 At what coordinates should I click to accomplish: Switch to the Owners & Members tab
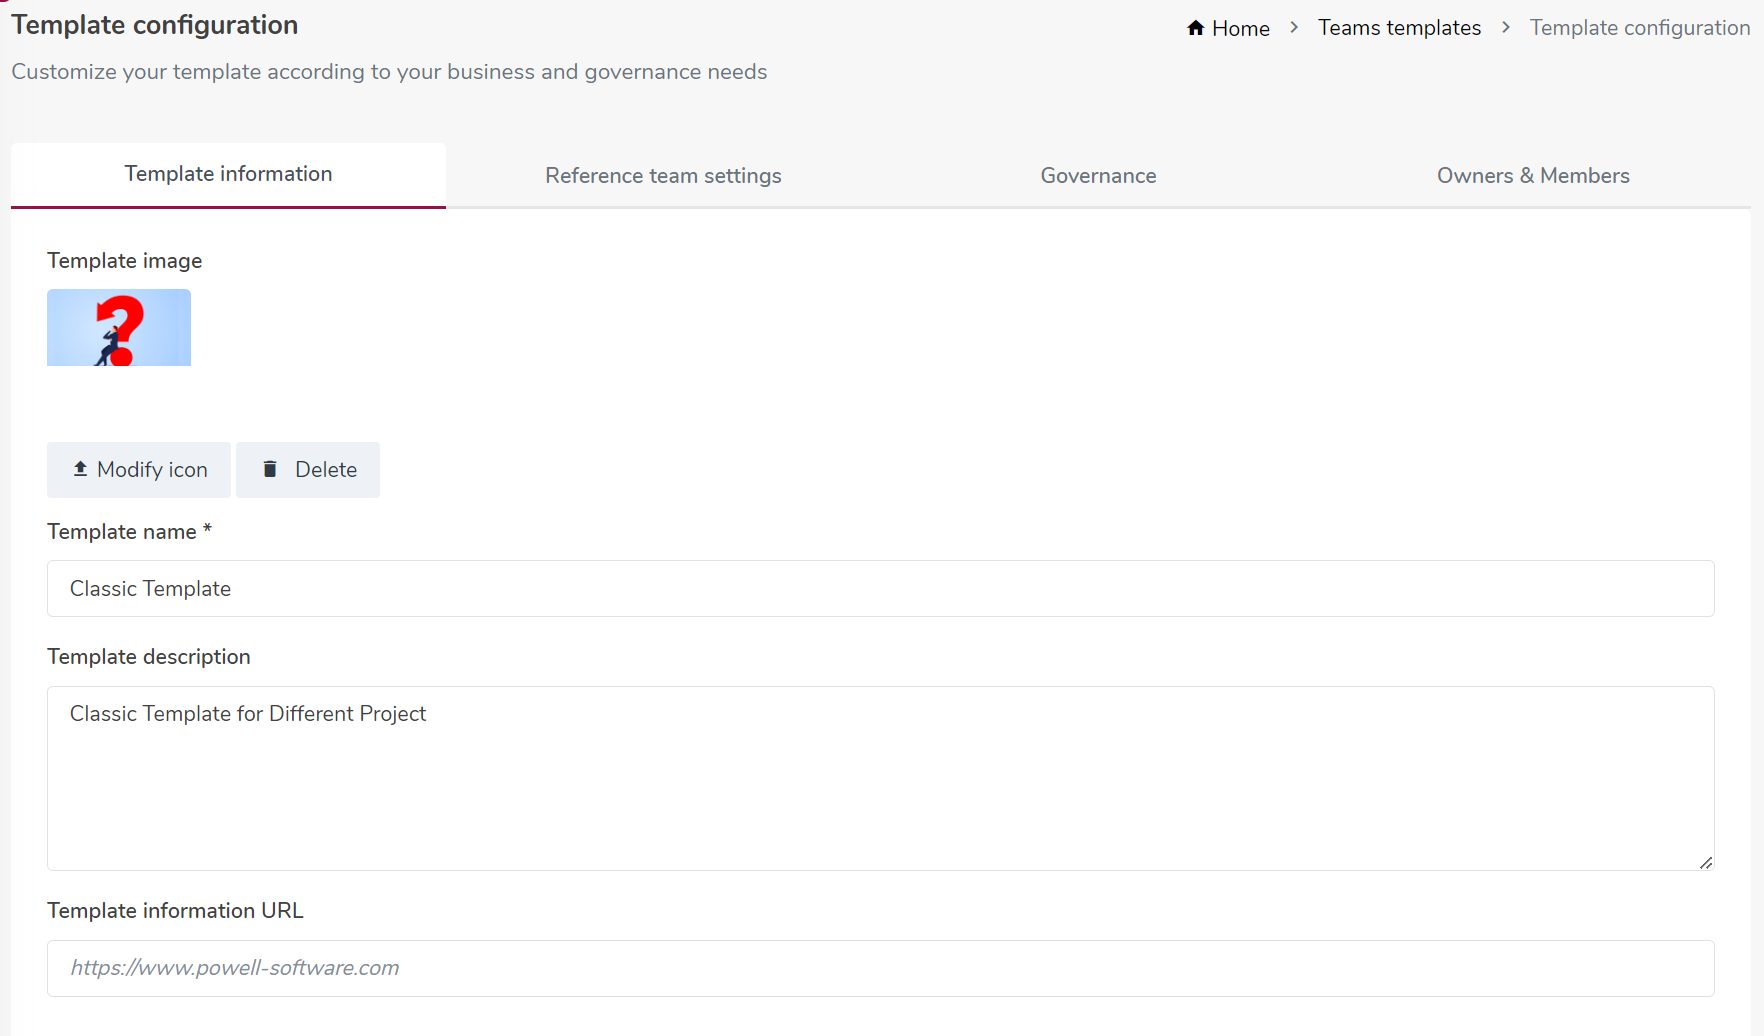tap(1533, 175)
